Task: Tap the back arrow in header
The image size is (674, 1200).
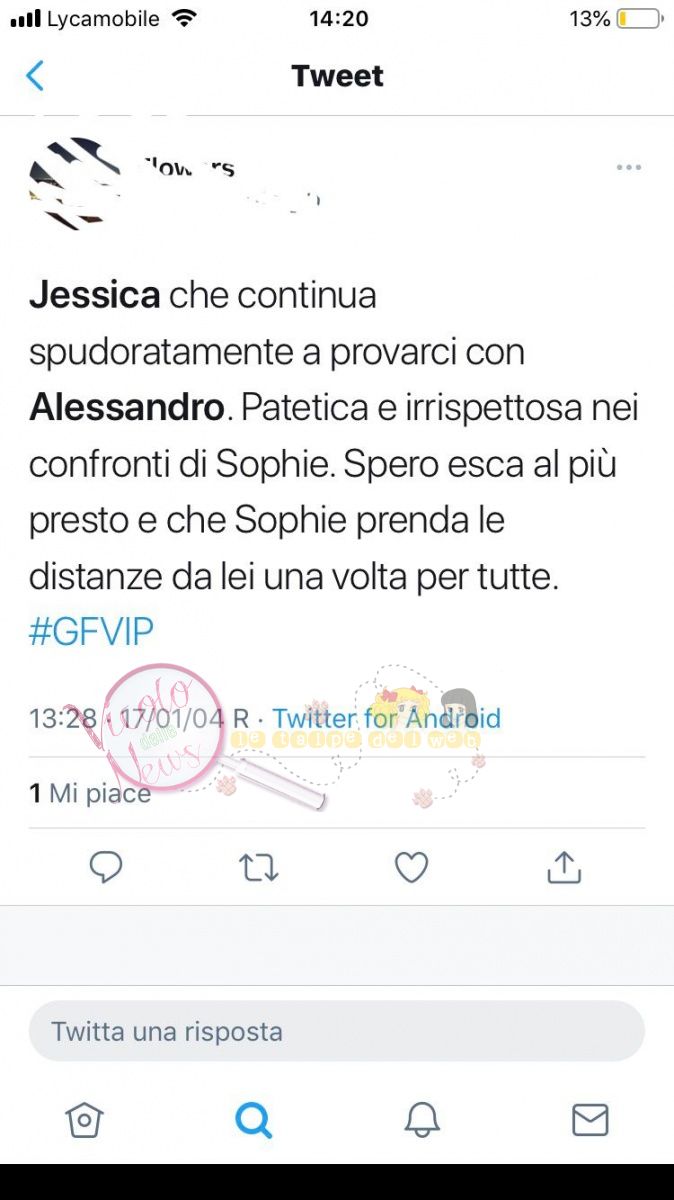Action: coord(35,76)
